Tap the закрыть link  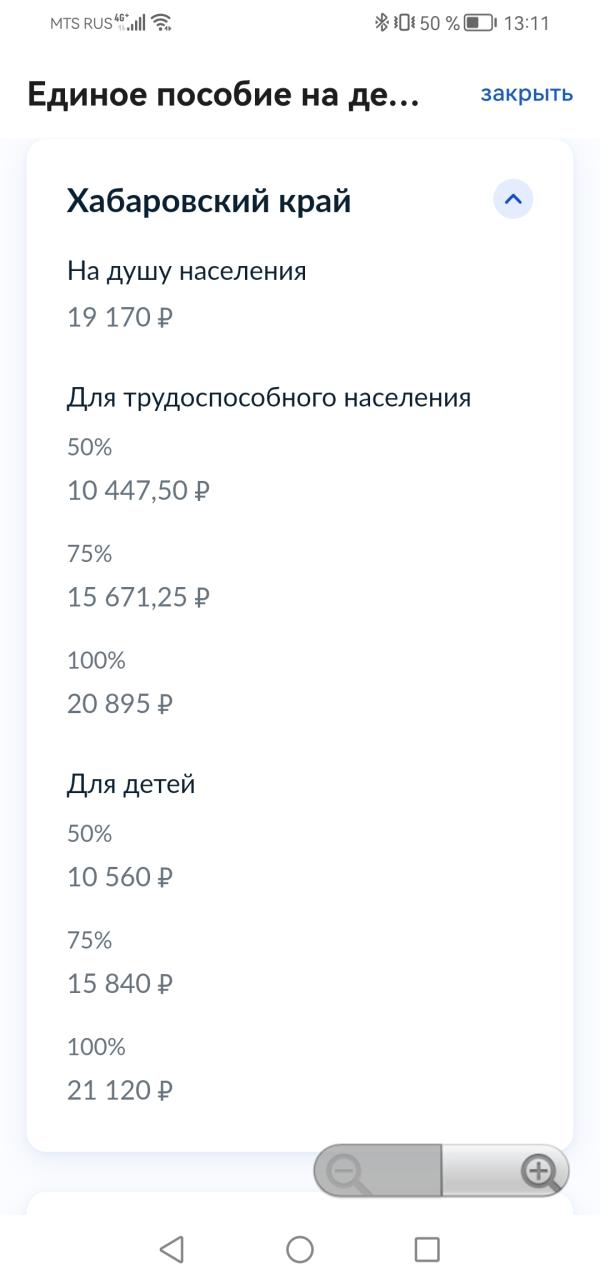[526, 94]
